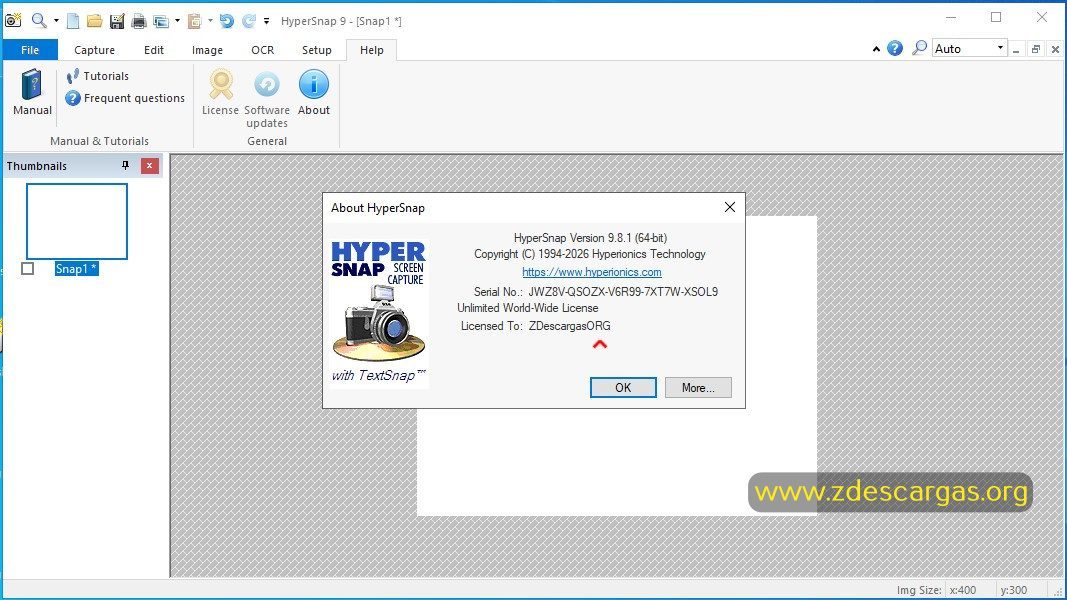This screenshot has width=1067, height=600.
Task: Click the y:300 image size status entry
Action: point(1013,590)
